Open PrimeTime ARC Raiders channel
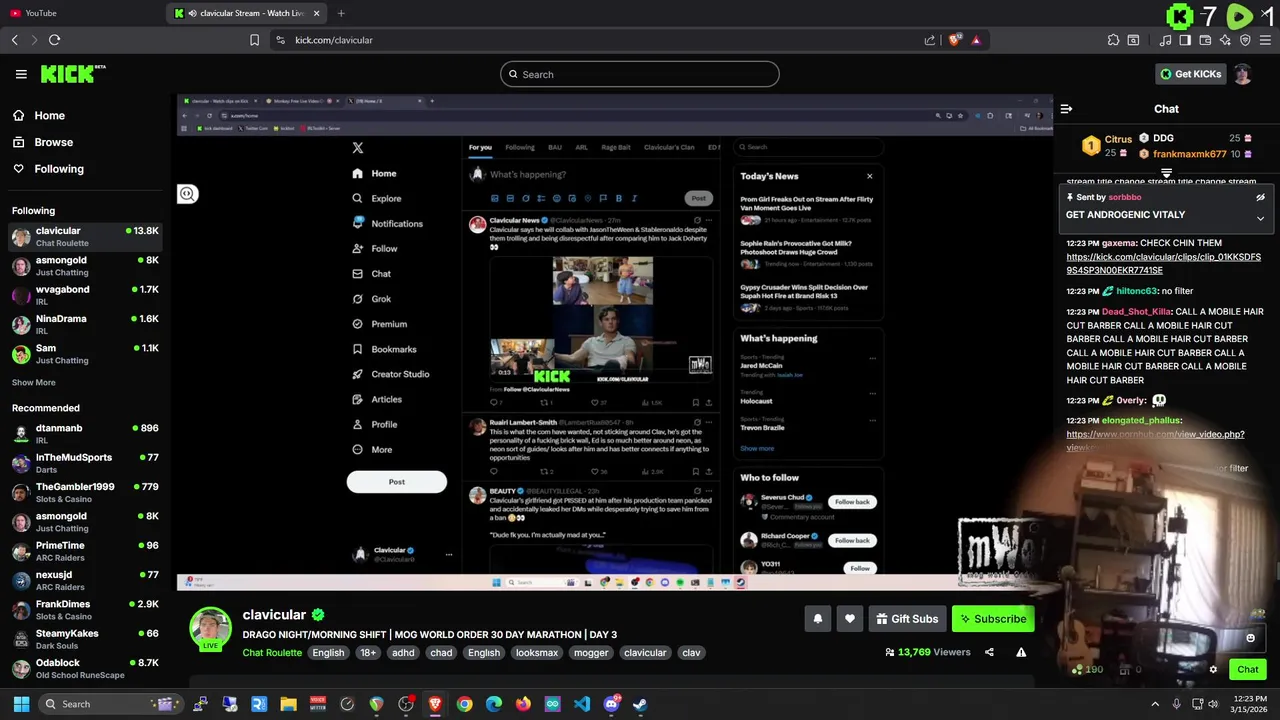1280x720 pixels. [86, 551]
